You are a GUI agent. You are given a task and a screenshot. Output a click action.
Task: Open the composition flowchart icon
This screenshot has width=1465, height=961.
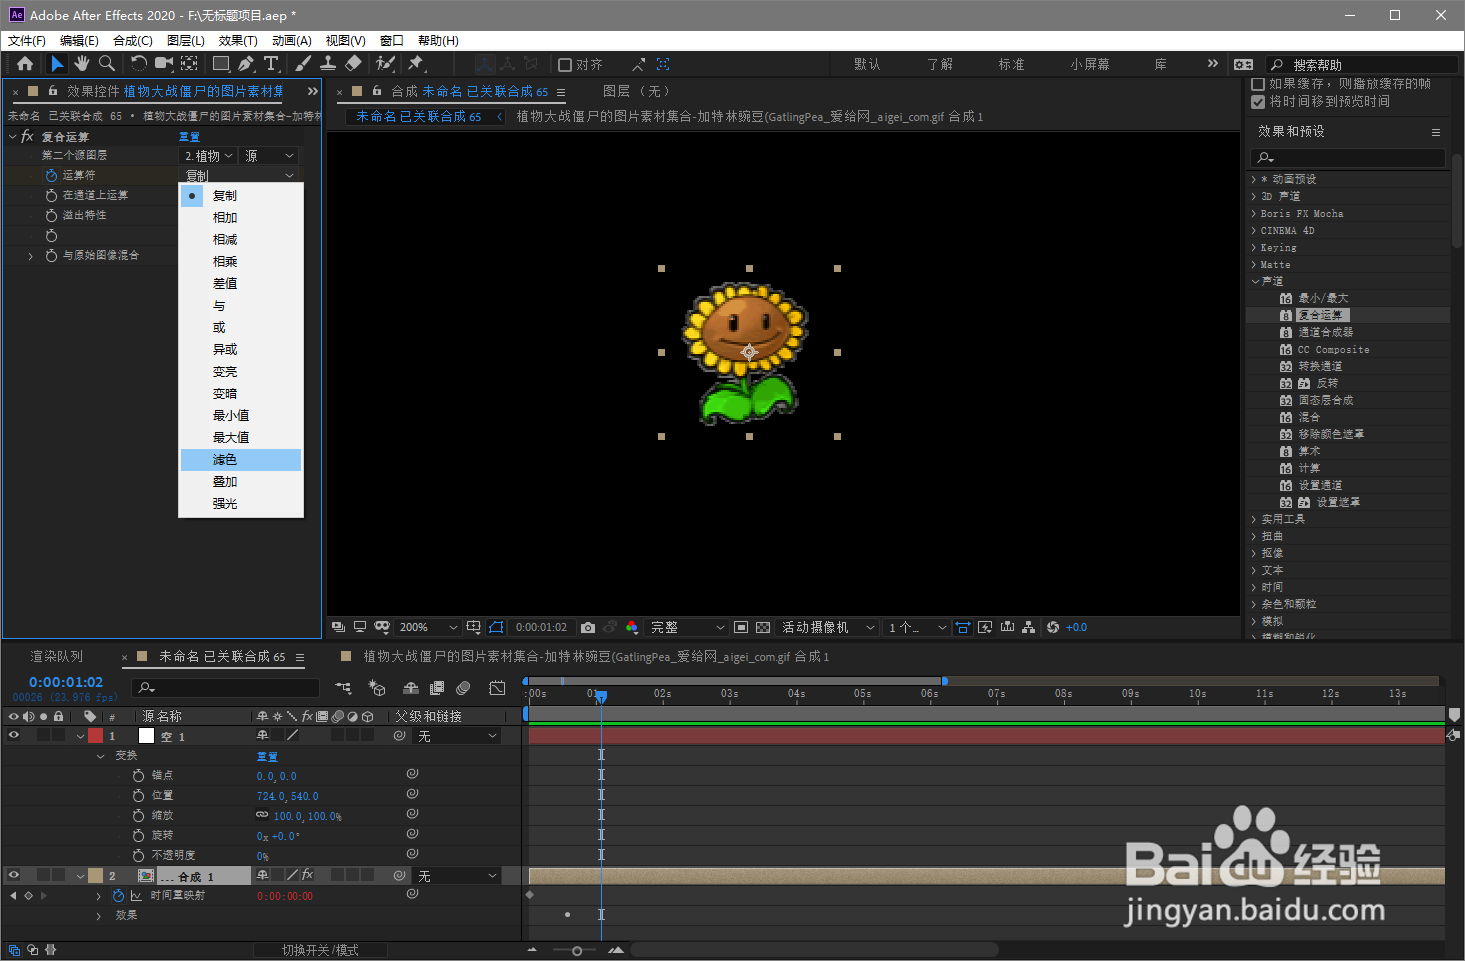tap(1029, 627)
